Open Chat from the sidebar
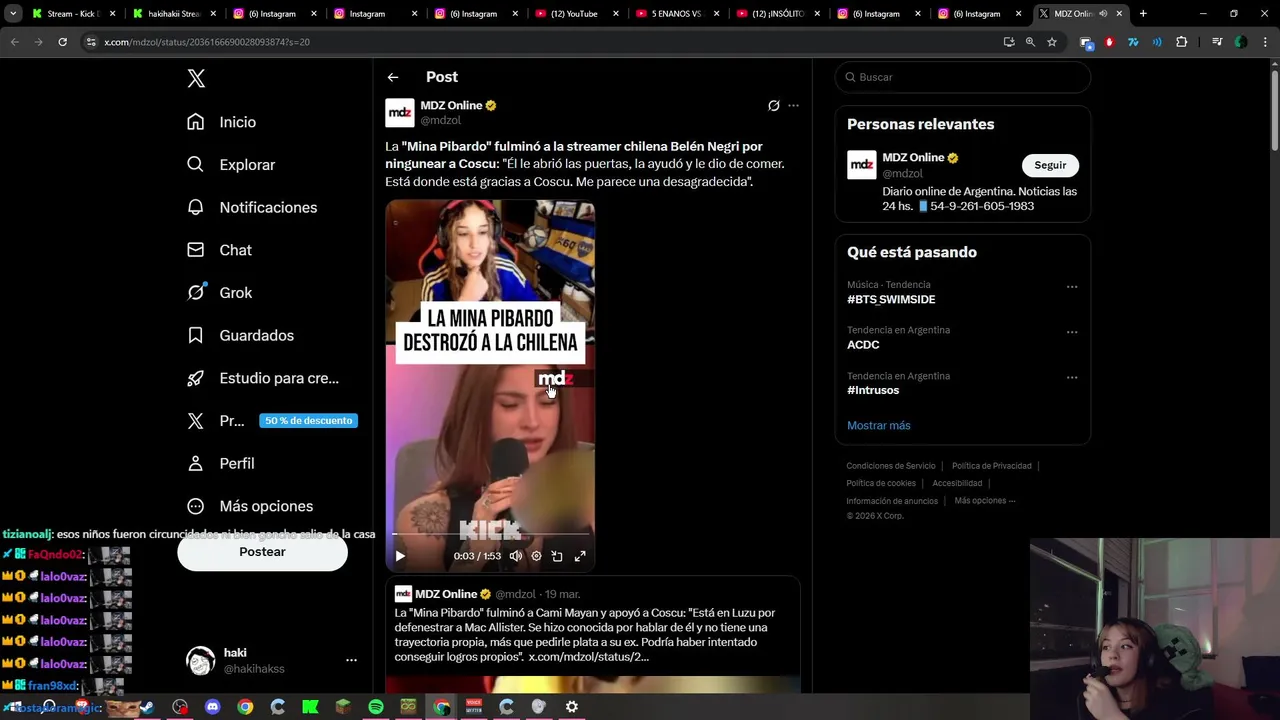Image resolution: width=1280 pixels, height=720 pixels. 219,250
